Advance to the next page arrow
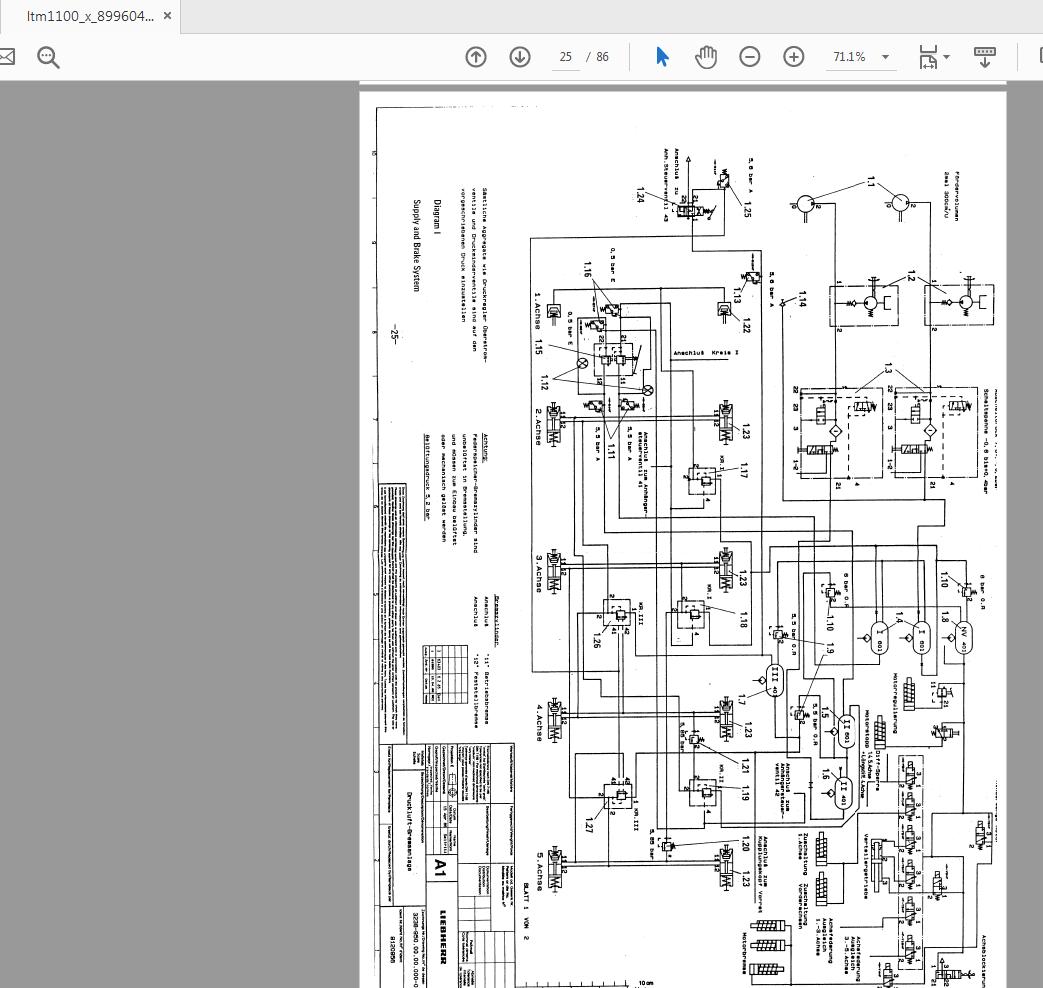The width and height of the screenshot is (1043, 988). pyautogui.click(x=520, y=57)
